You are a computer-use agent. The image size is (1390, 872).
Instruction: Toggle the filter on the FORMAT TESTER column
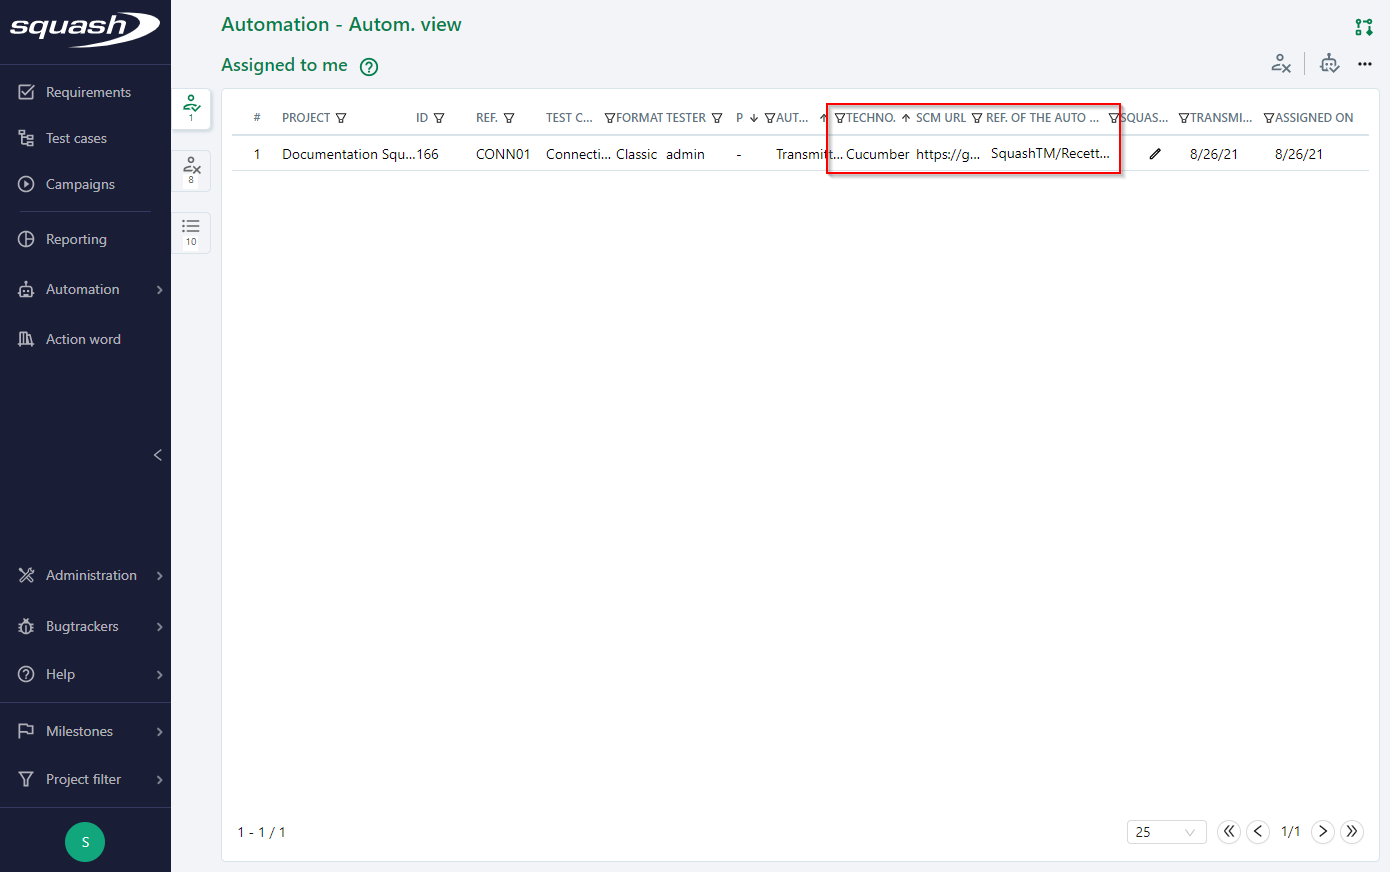point(718,117)
